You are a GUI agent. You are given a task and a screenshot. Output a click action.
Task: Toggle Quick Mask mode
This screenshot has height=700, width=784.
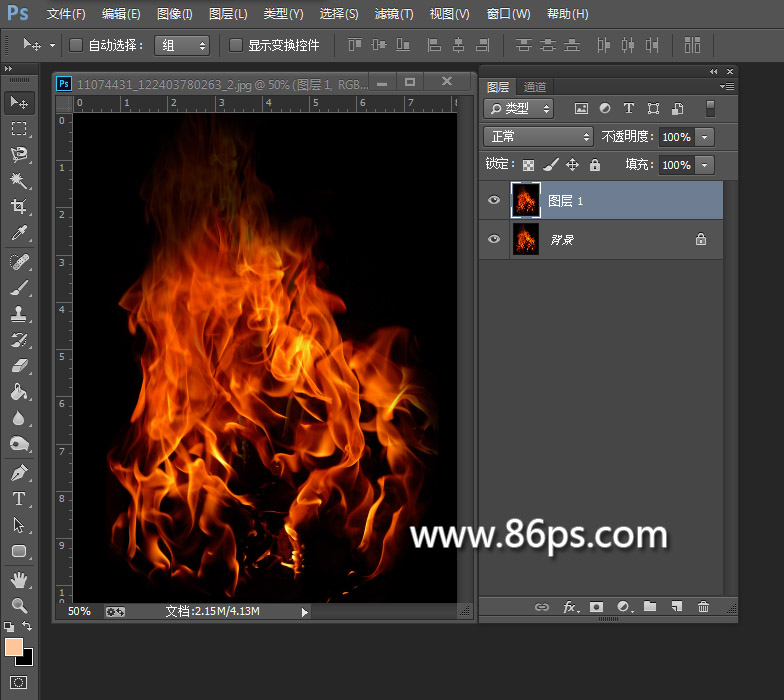click(18, 682)
